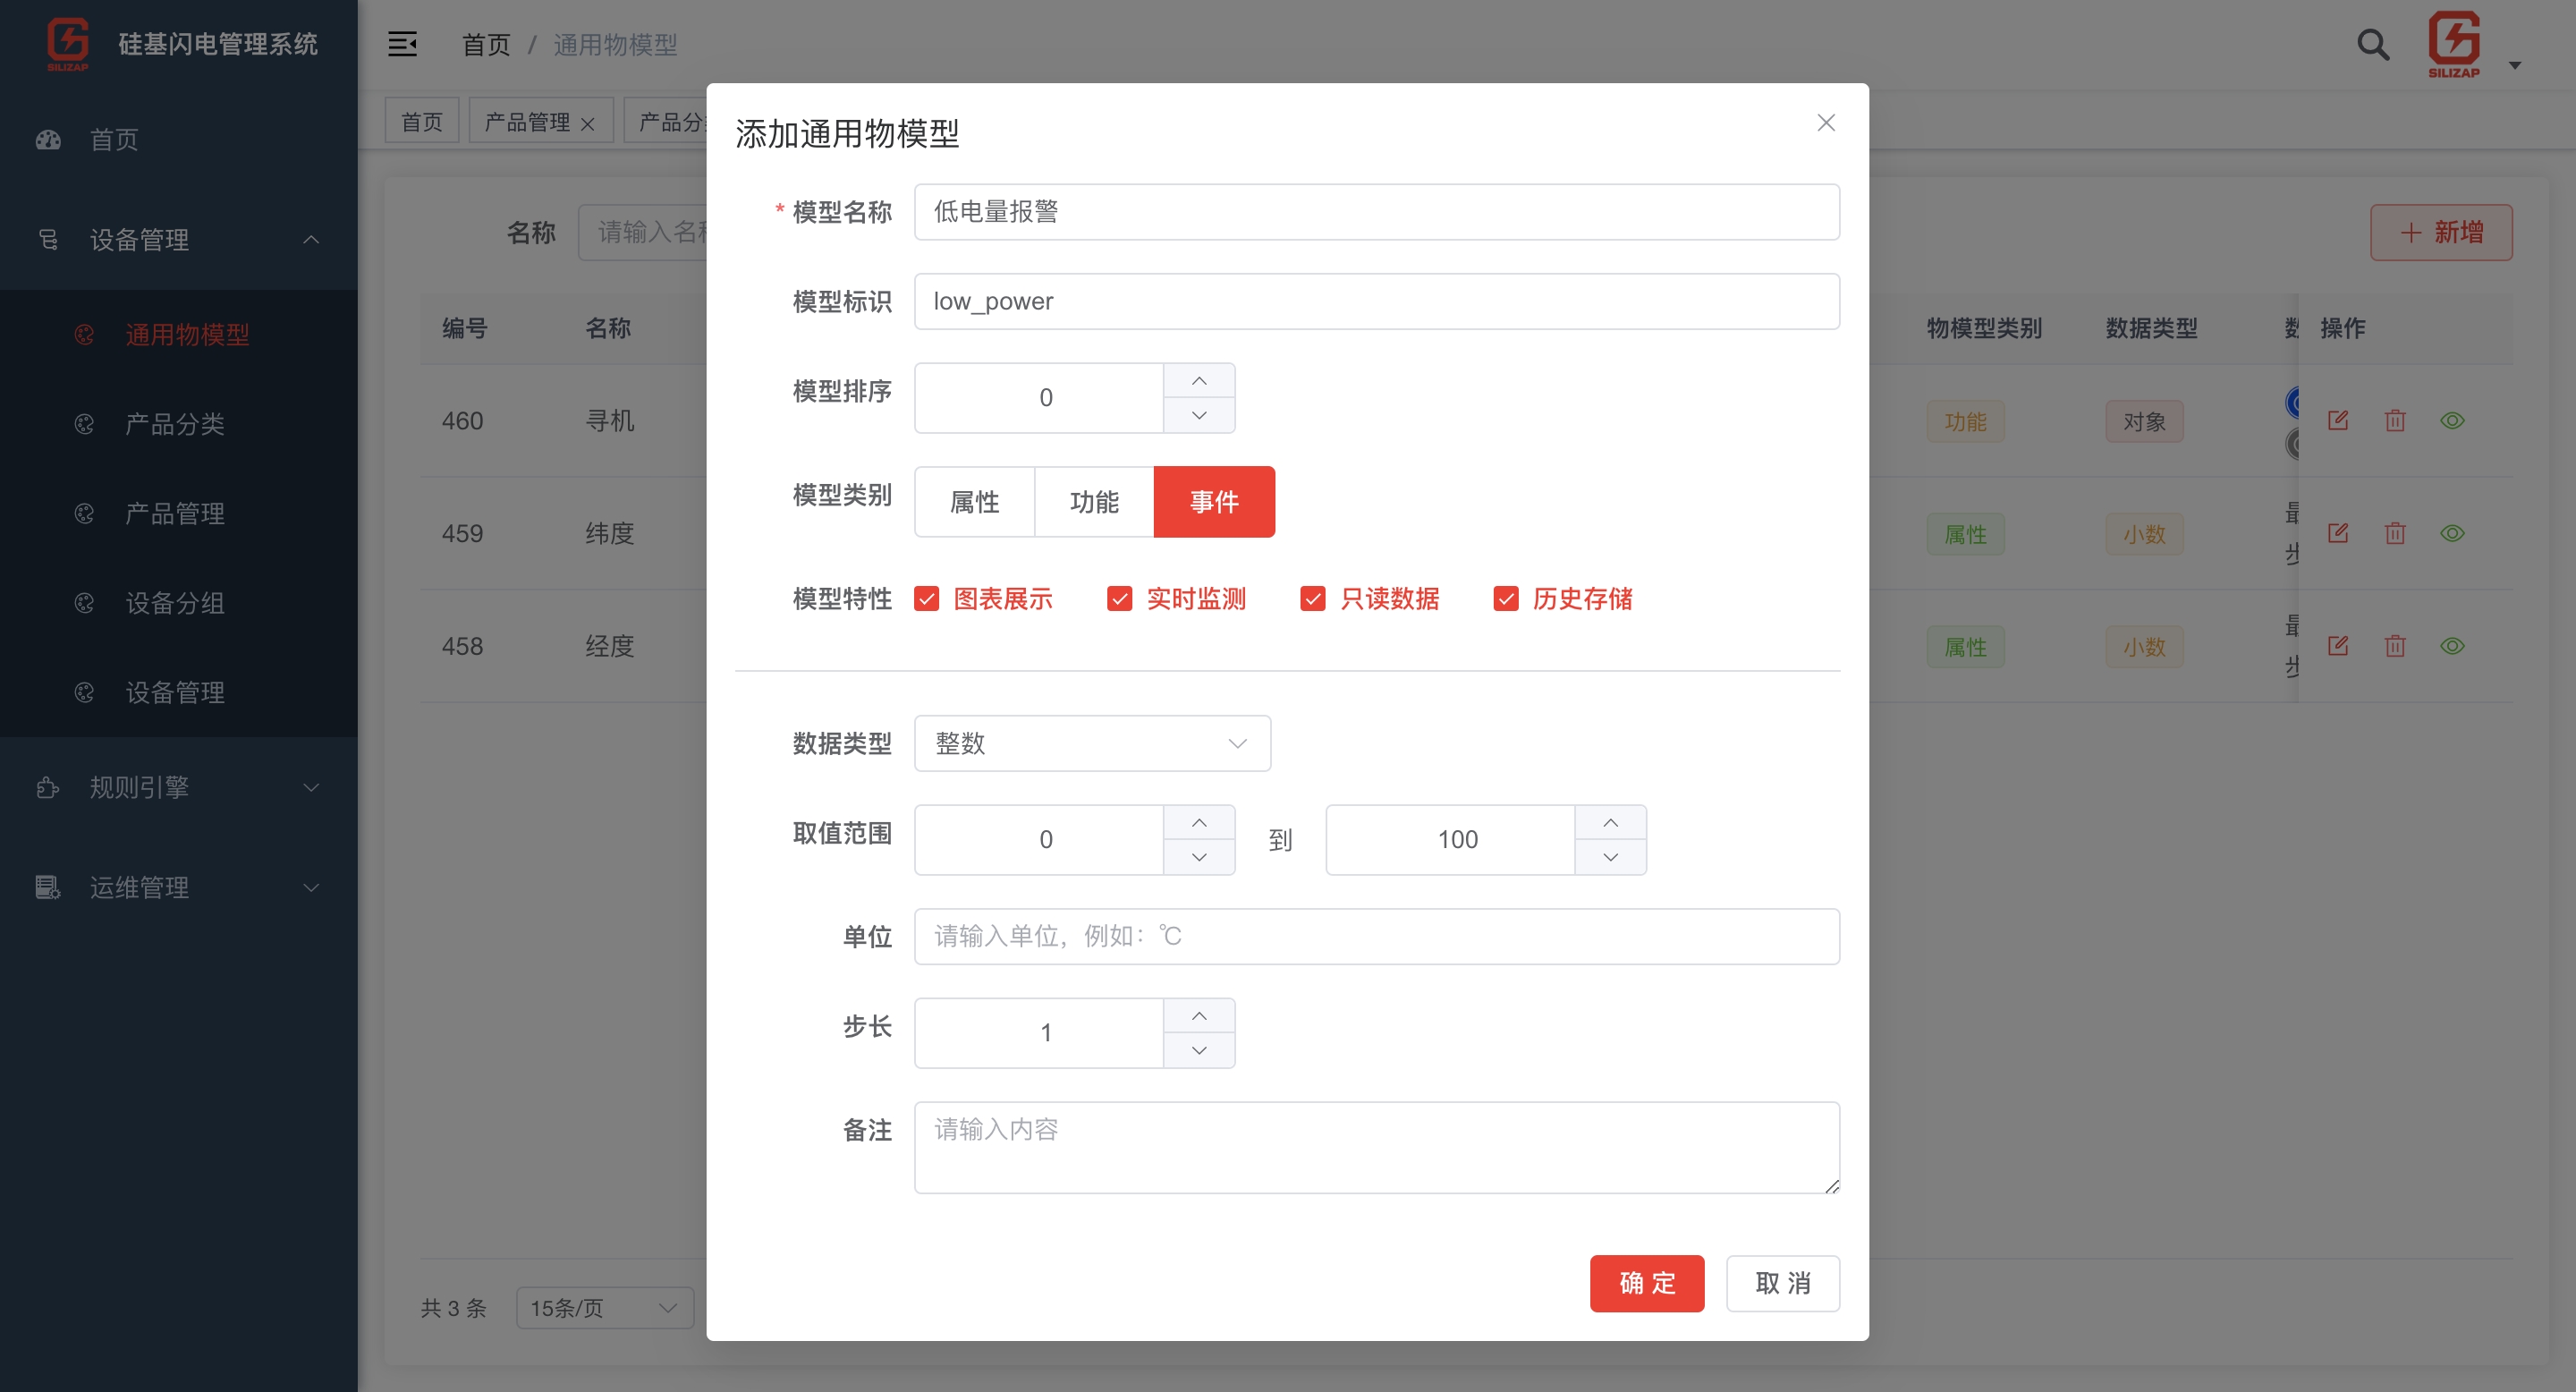
Task: Open the global search
Action: (2372, 45)
